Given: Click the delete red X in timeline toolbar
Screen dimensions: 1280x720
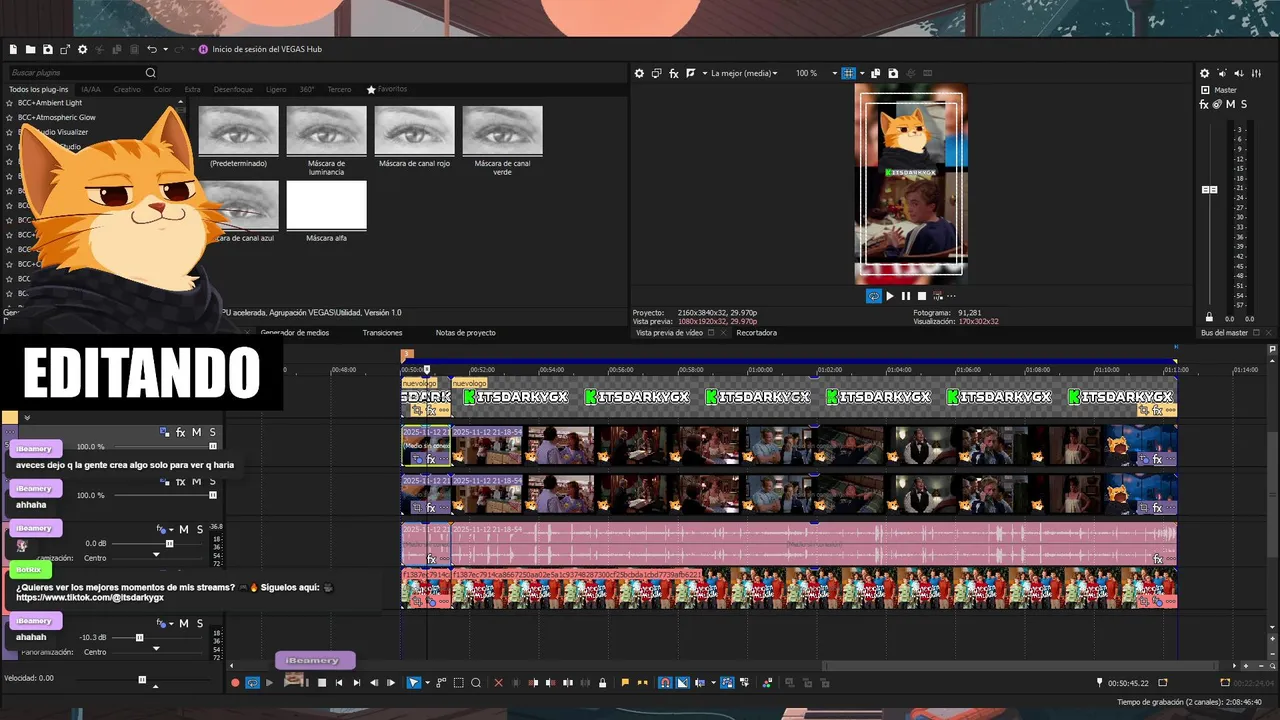Looking at the screenshot, I should [x=498, y=683].
